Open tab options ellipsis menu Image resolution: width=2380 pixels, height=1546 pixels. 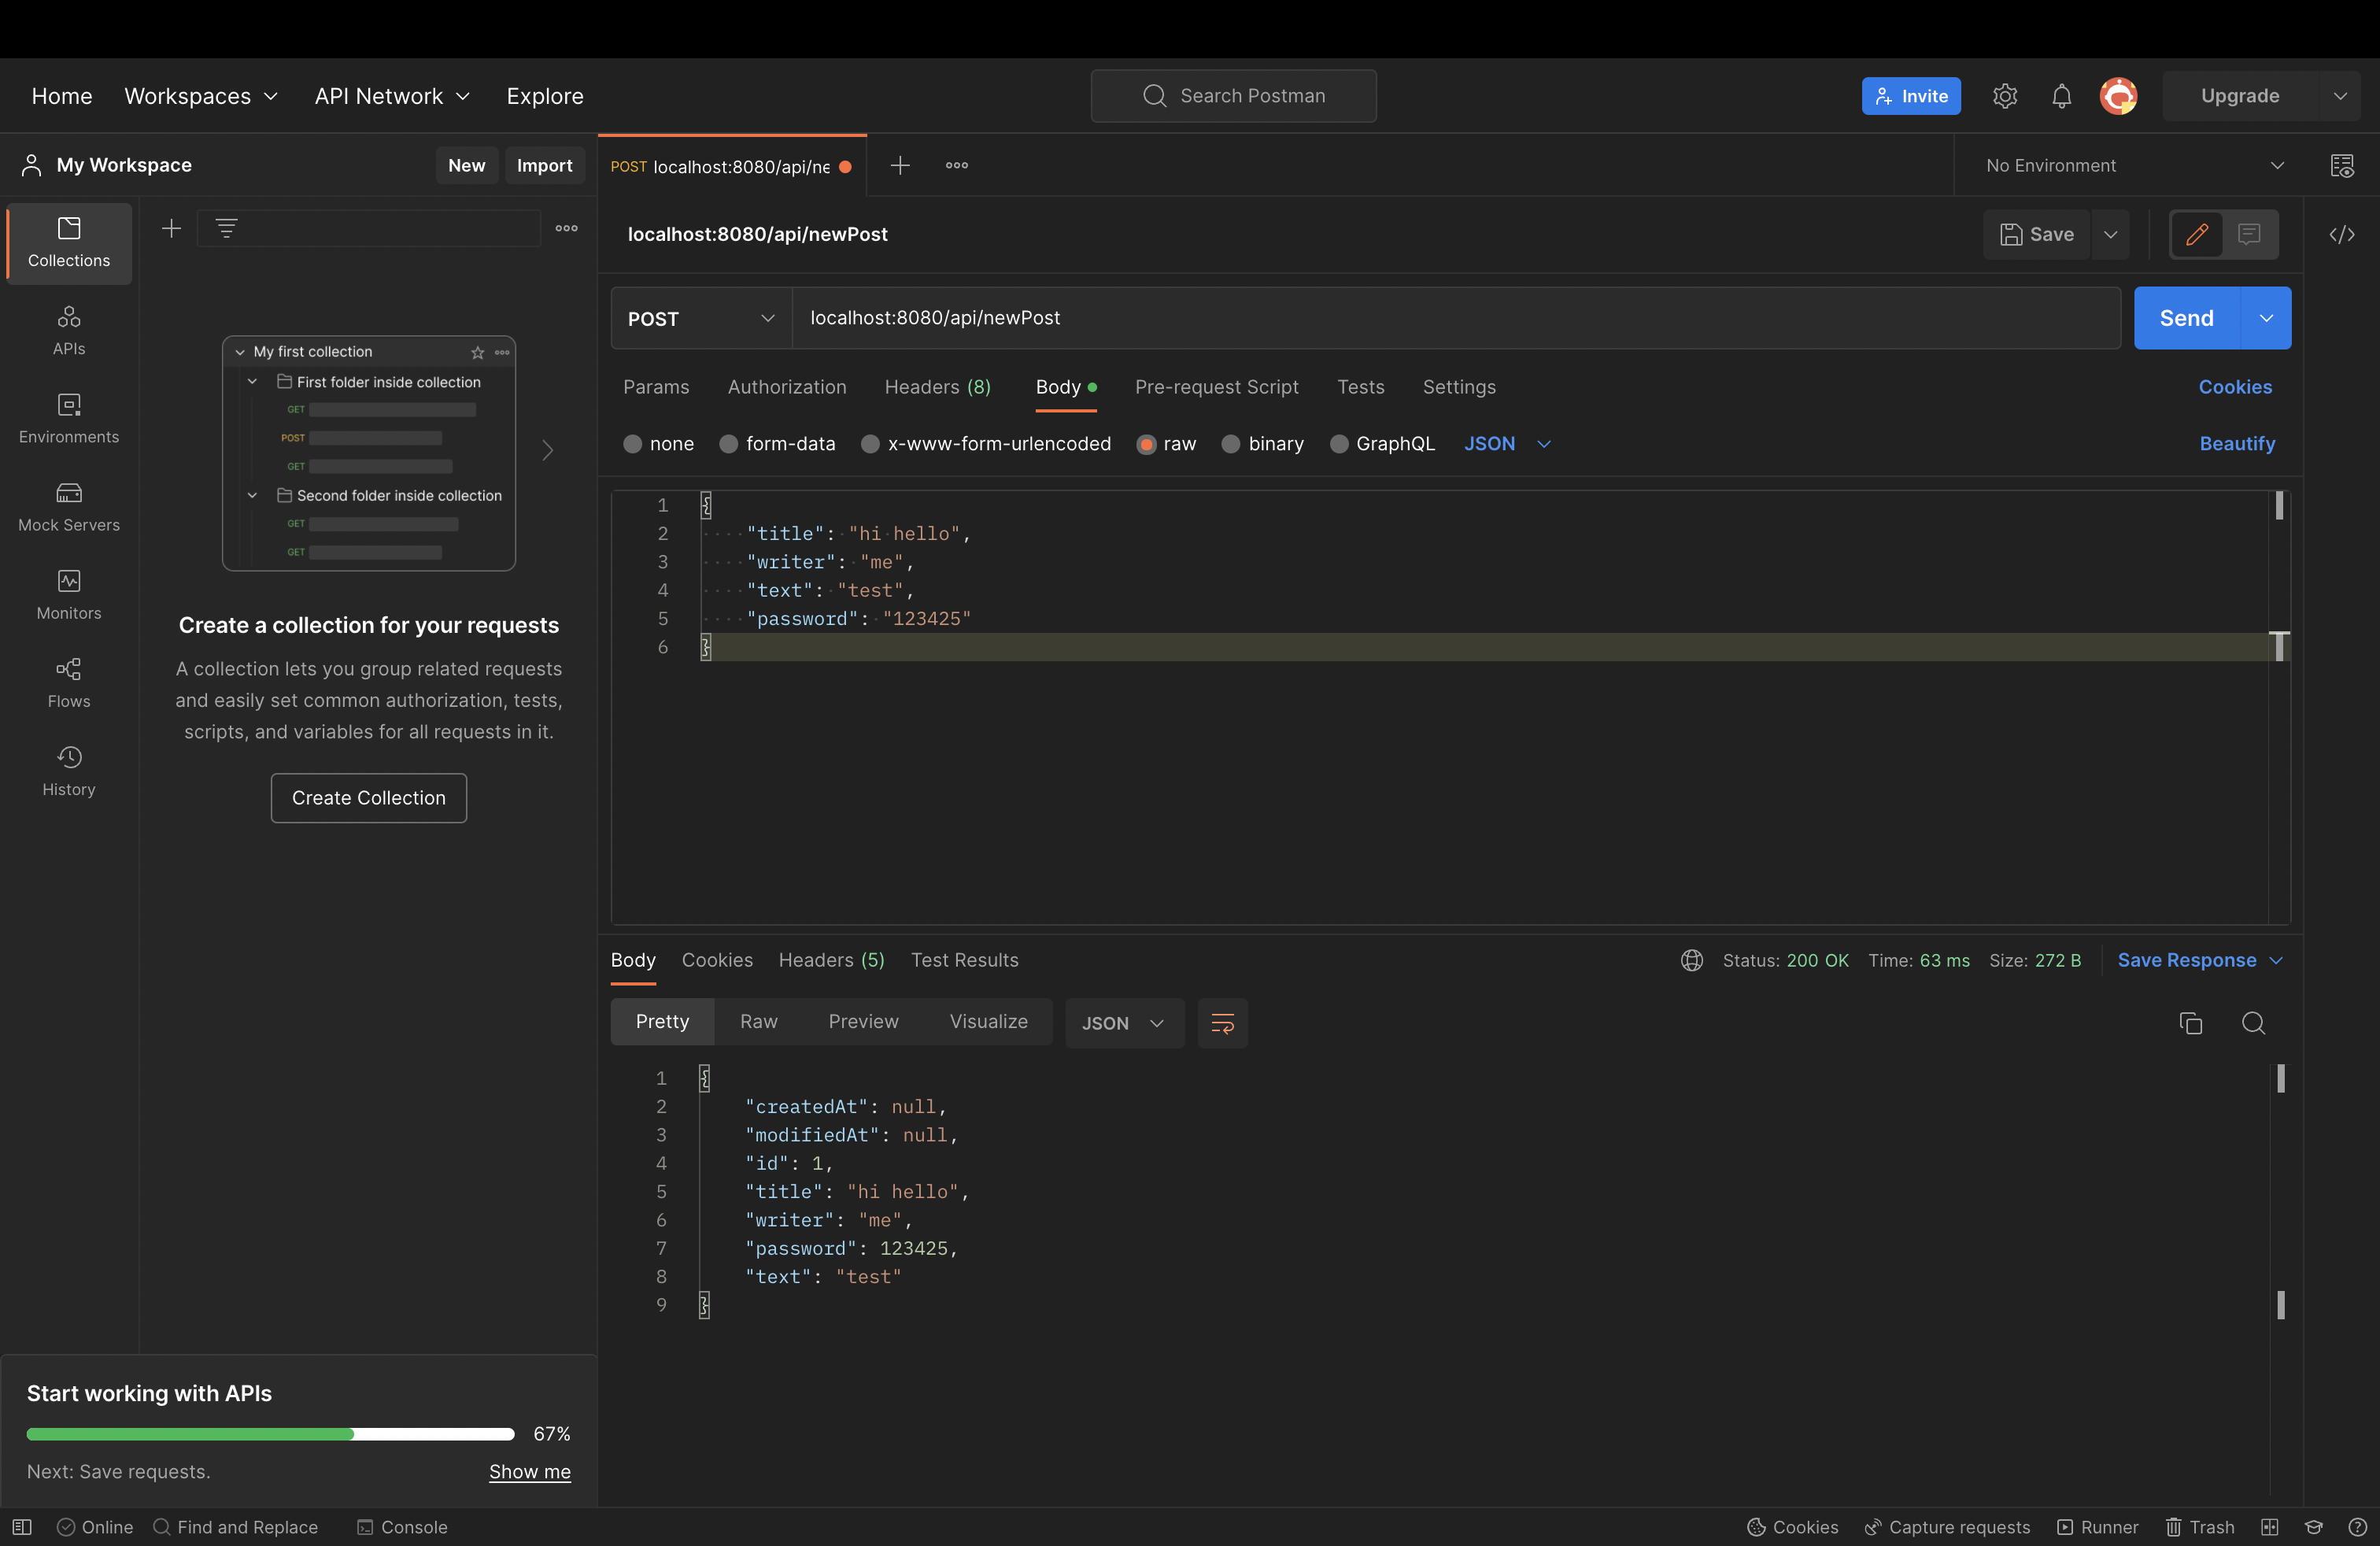(957, 165)
